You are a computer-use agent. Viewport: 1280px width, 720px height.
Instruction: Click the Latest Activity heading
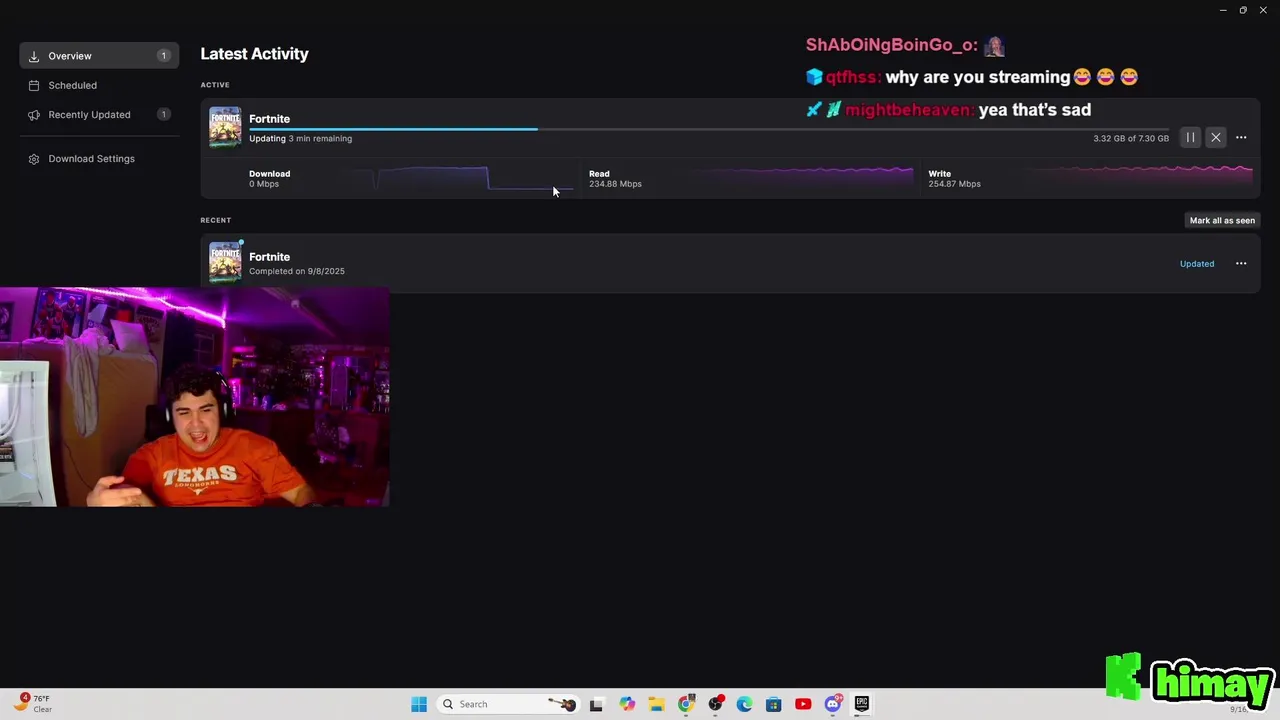pyautogui.click(x=254, y=54)
